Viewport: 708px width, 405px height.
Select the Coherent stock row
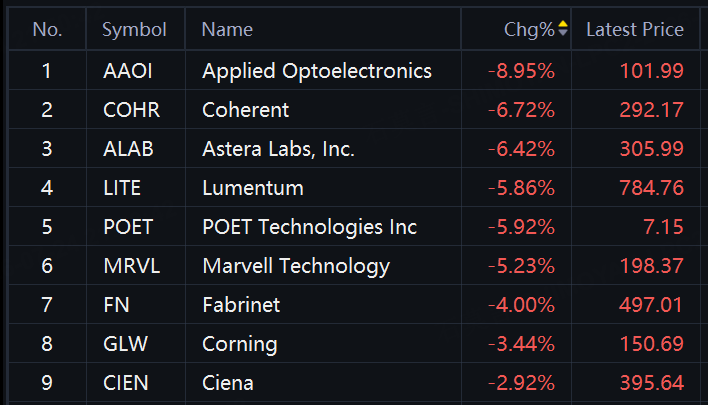(x=354, y=110)
